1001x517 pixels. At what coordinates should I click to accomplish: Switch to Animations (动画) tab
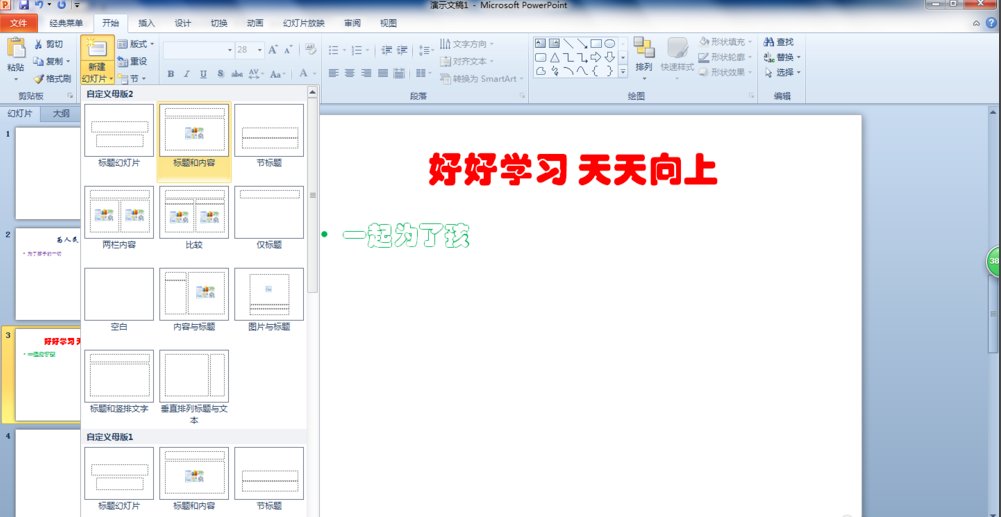coord(255,23)
